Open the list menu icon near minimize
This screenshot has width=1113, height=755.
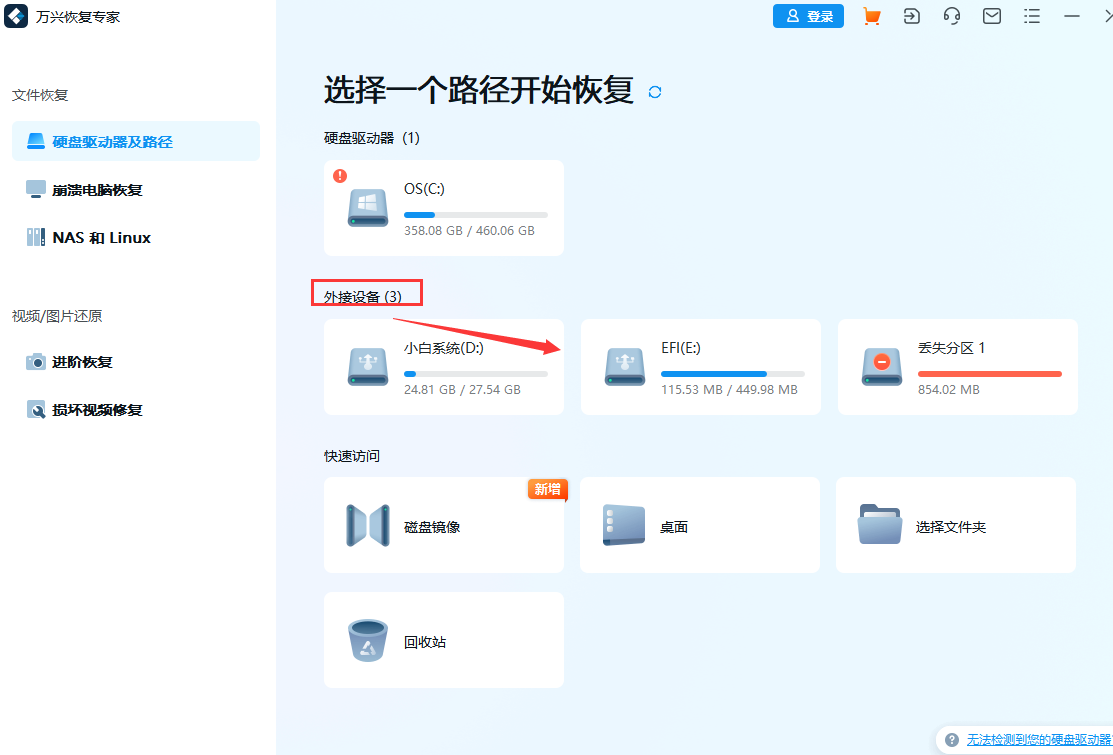[x=1031, y=16]
